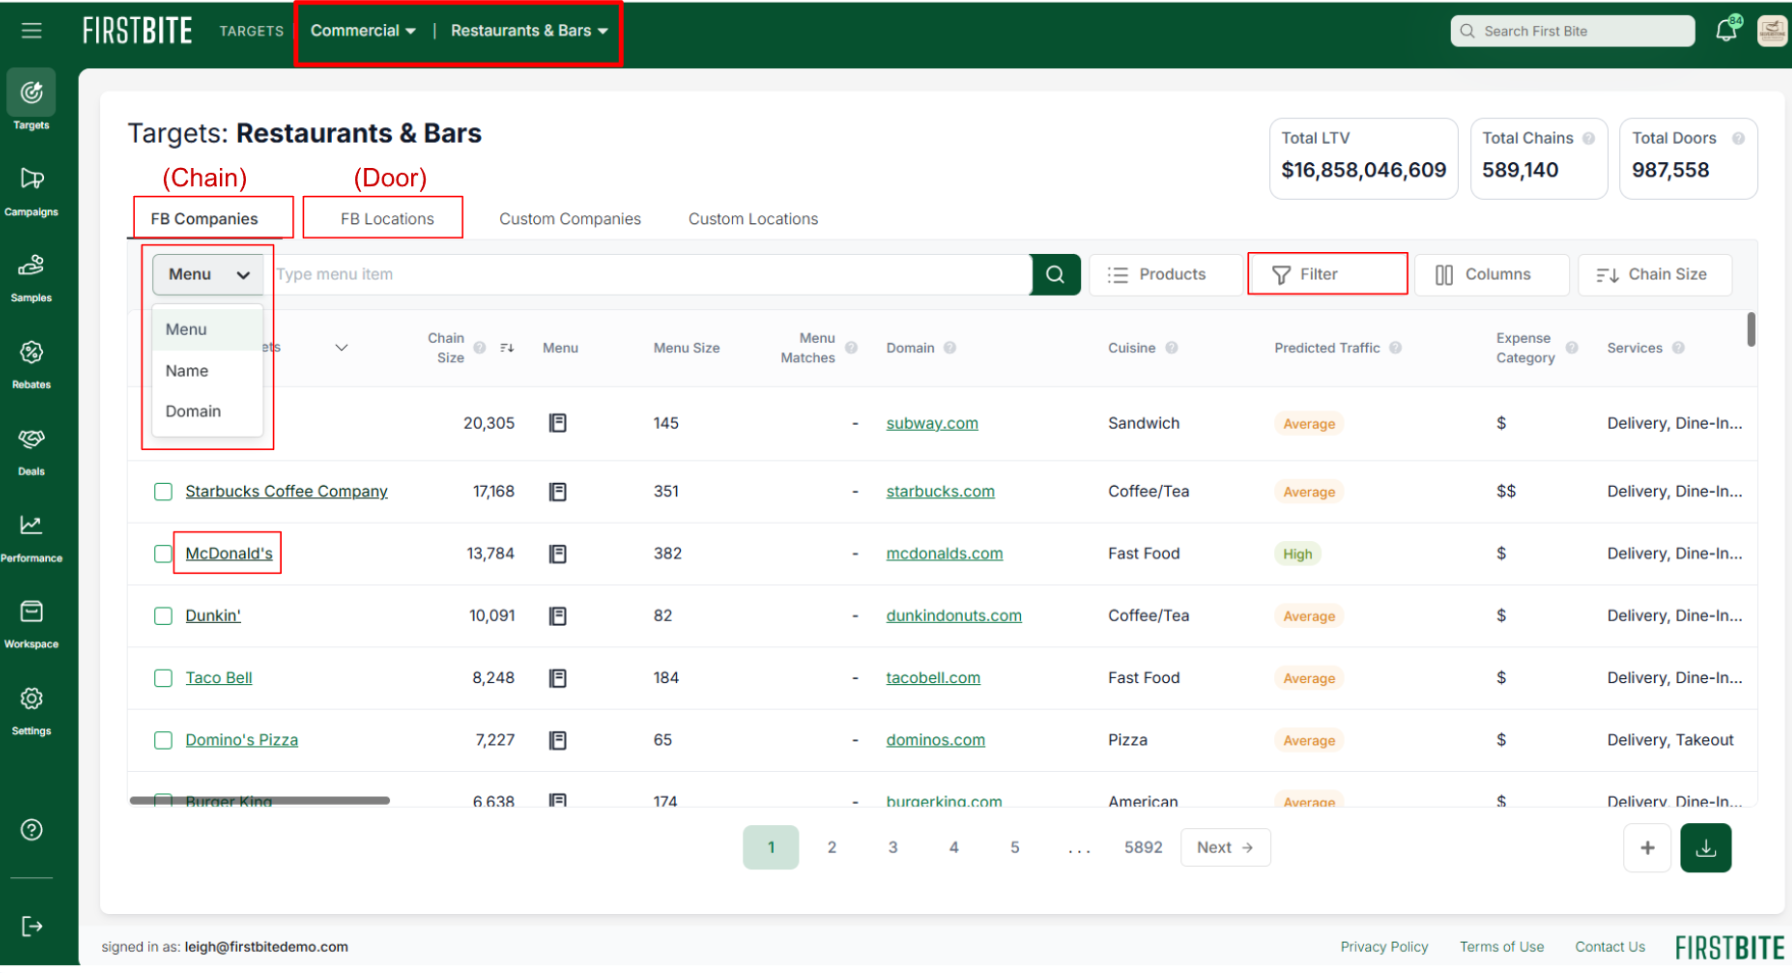Sort using the Chain Size button

pos(1654,274)
